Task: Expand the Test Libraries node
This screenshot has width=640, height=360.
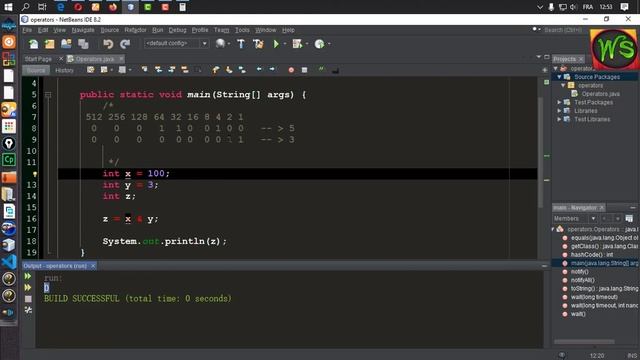Action: [559, 119]
